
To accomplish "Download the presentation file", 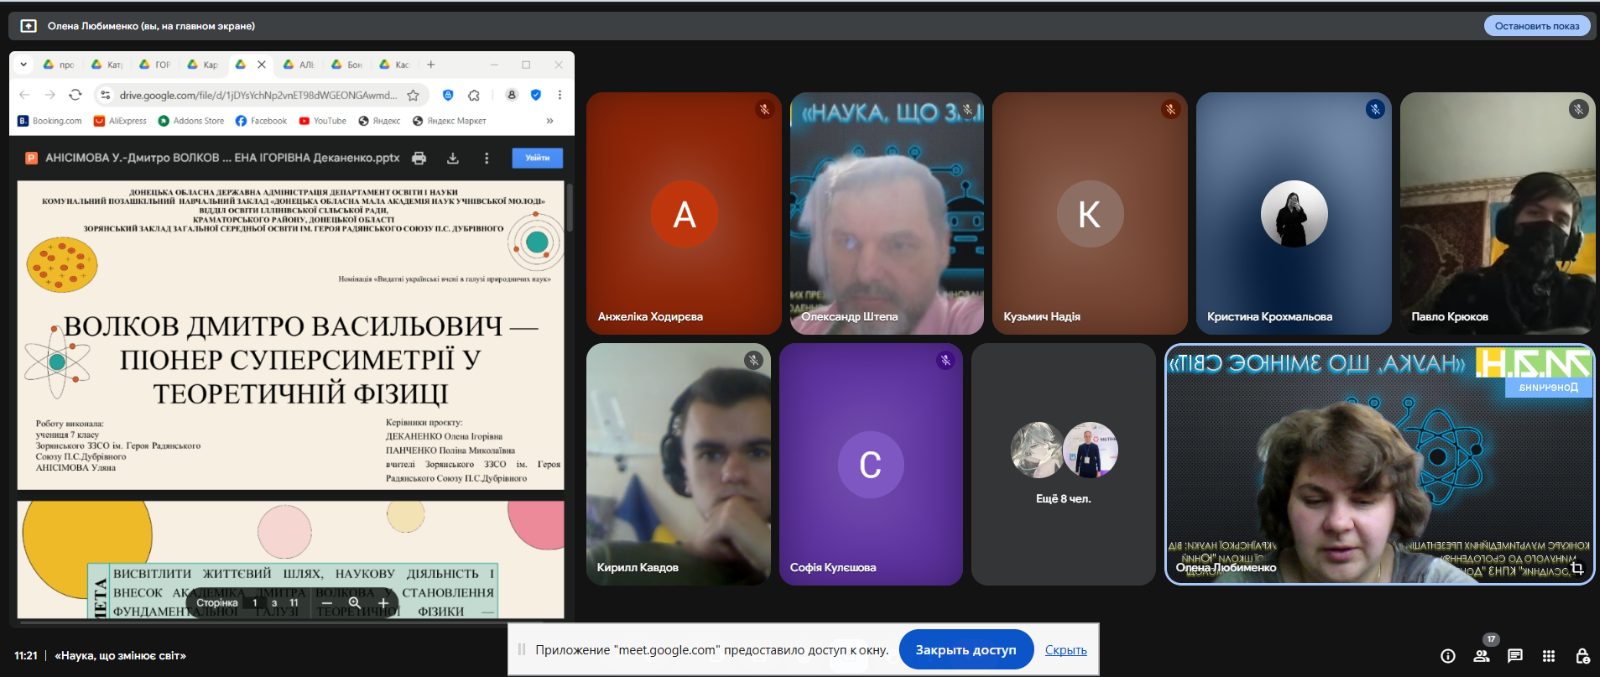I will (452, 158).
